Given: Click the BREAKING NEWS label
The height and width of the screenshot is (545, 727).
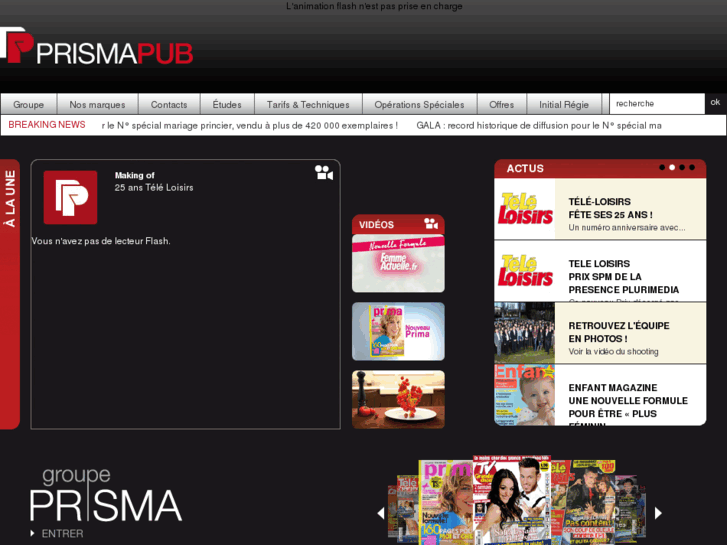Looking at the screenshot, I should pos(47,125).
